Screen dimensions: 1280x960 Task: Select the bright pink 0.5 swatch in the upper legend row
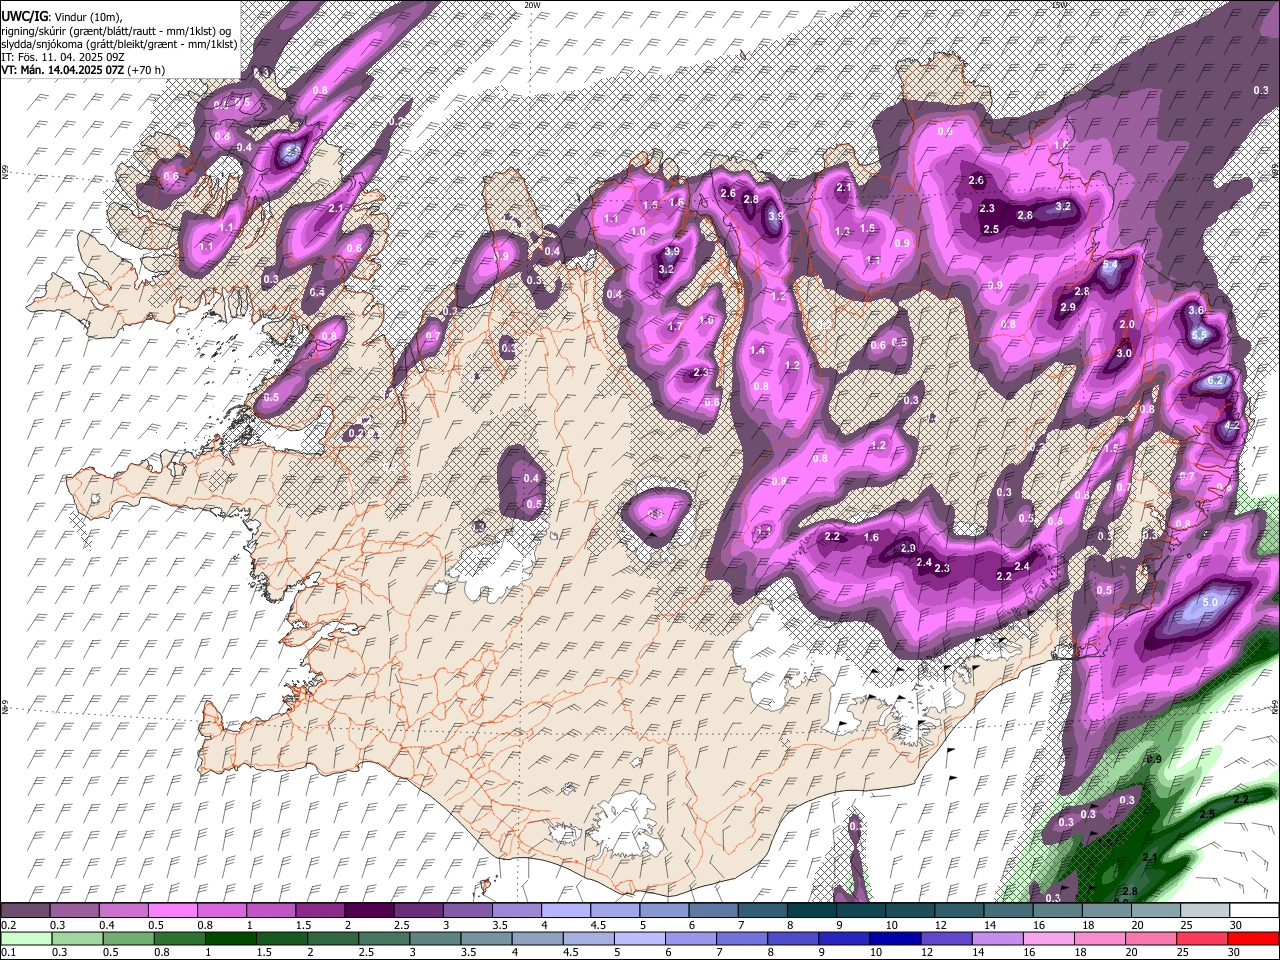click(x=172, y=911)
